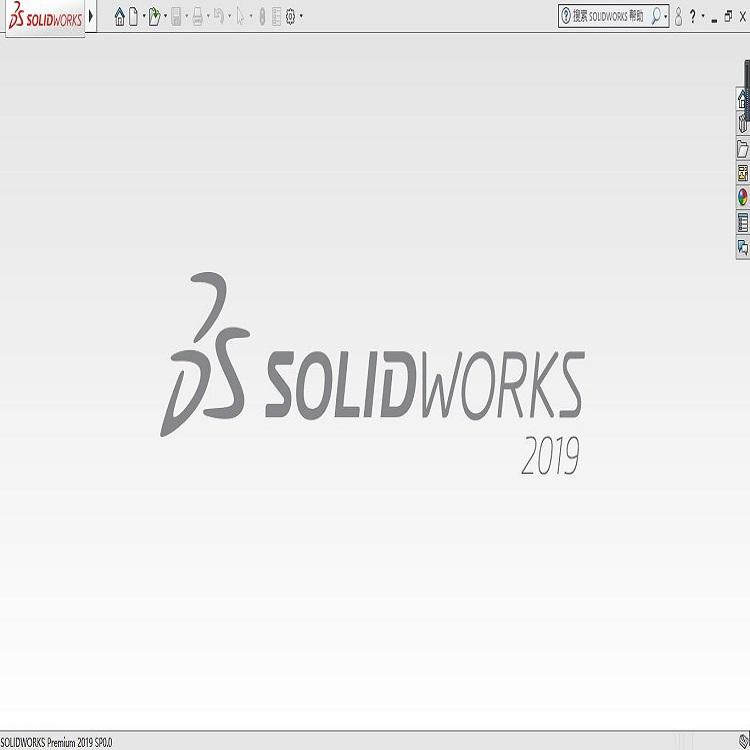Click the Home (Welcome) icon in toolbar
Viewport: 750px width, 750px height.
(x=120, y=16)
